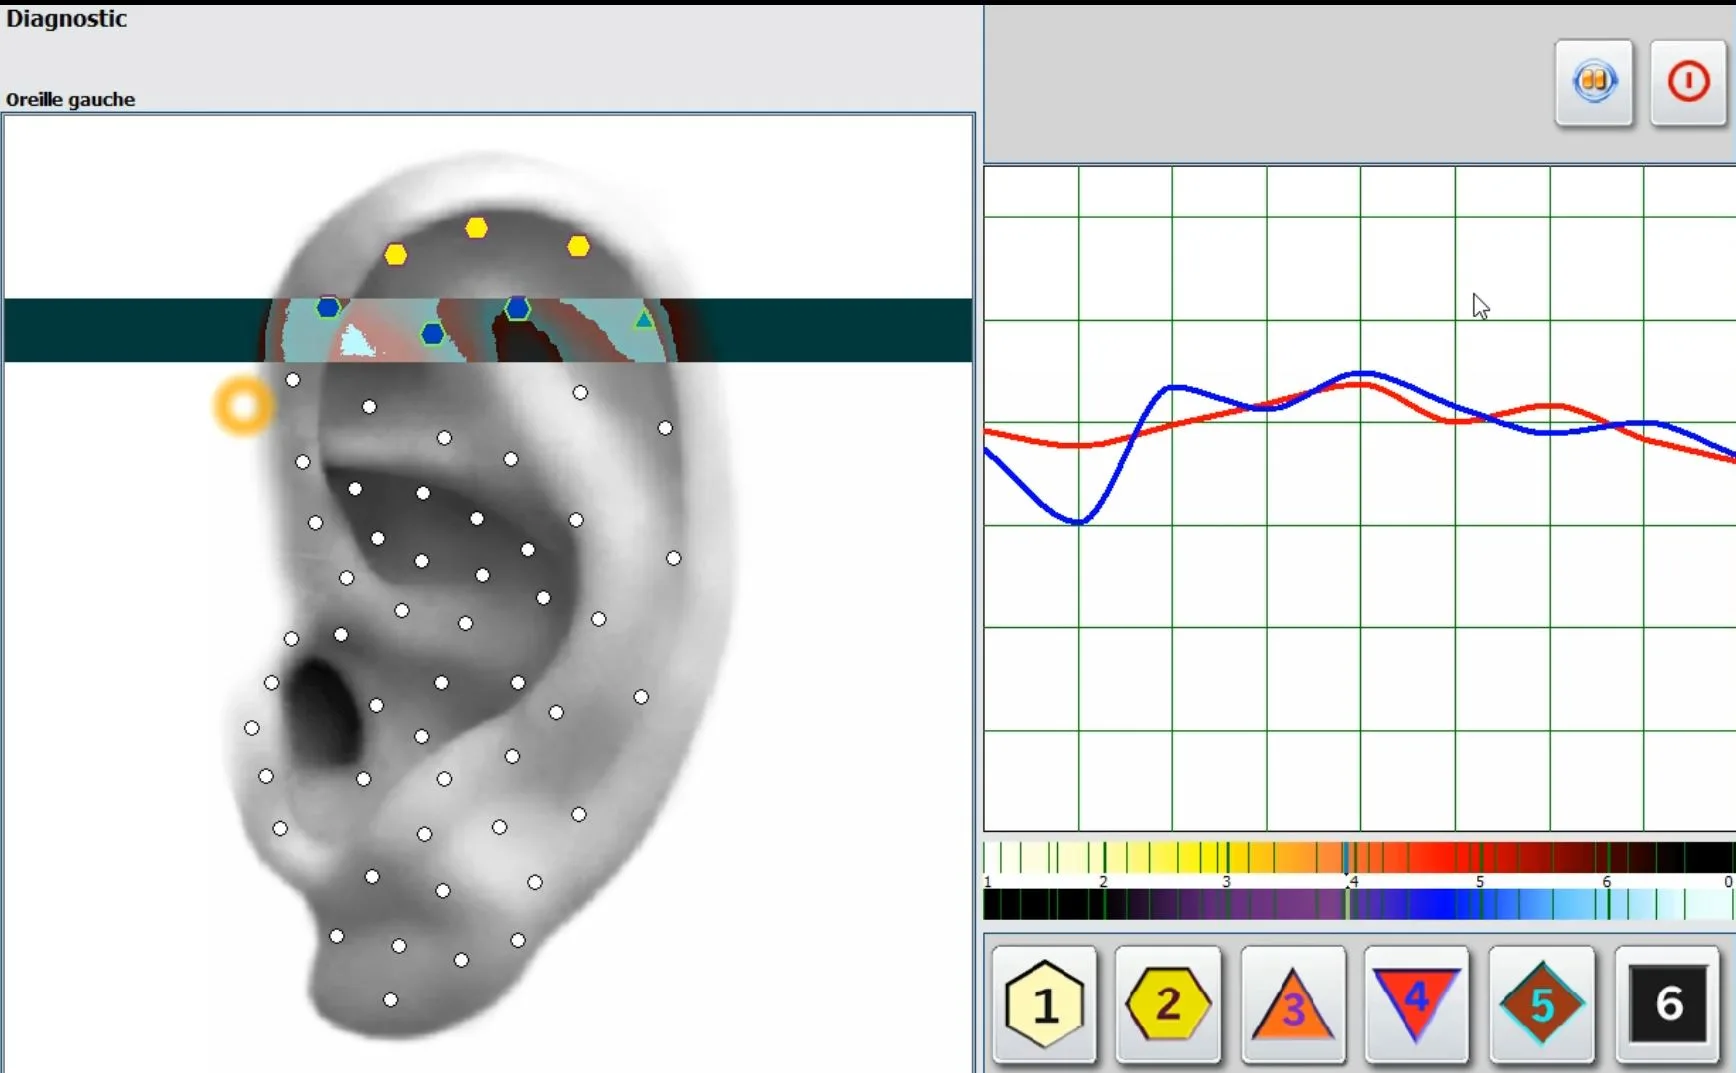Select the leftmost yellow hexagon marker on ear
The image size is (1736, 1073).
click(x=396, y=255)
